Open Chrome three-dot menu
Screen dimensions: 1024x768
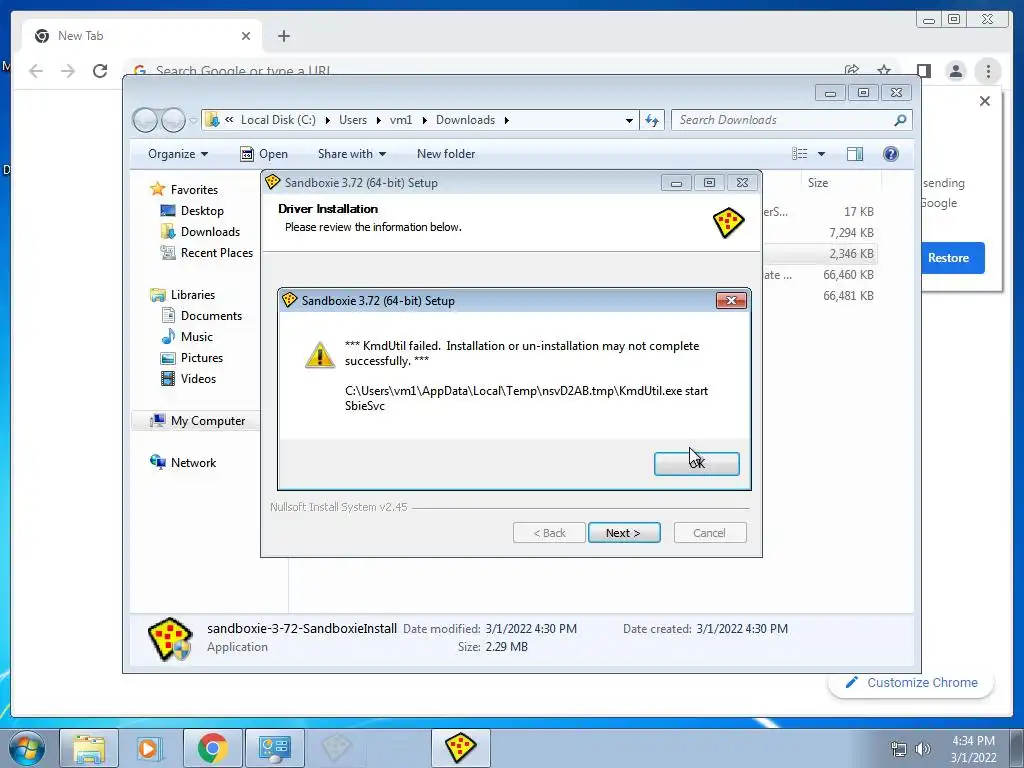(988, 71)
